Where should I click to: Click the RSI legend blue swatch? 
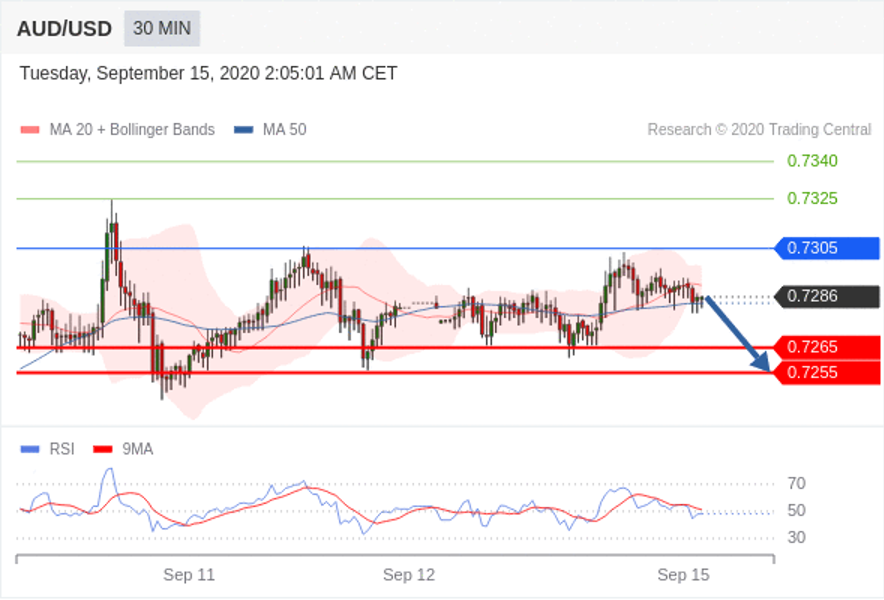pyautogui.click(x=30, y=449)
